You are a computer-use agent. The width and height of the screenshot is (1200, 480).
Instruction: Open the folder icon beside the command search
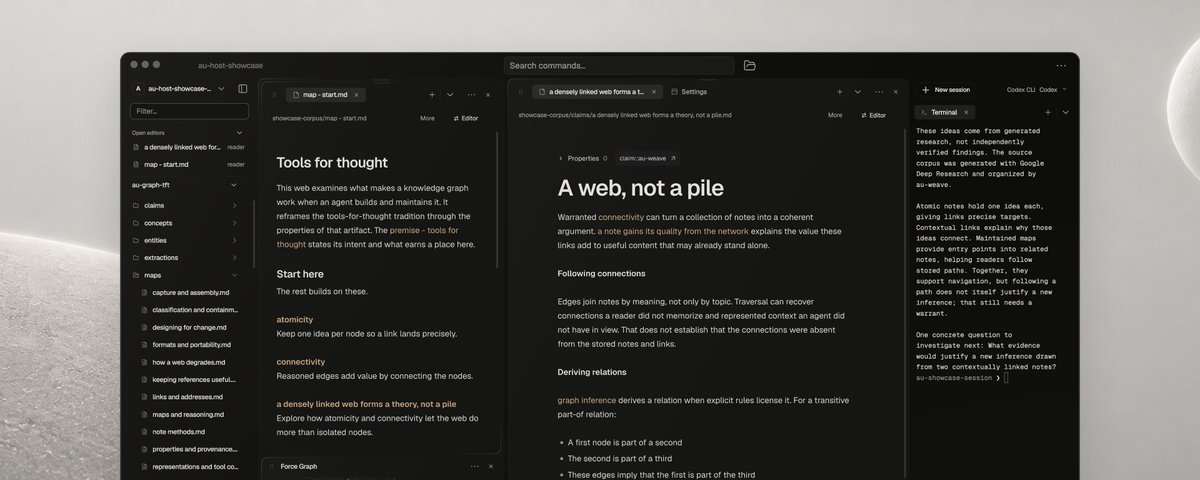tap(750, 65)
